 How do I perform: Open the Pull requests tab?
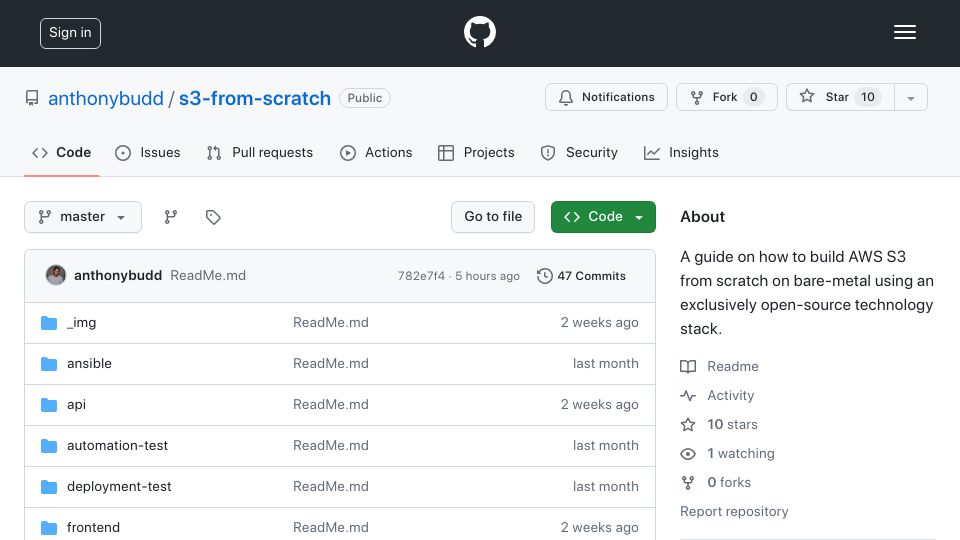pyautogui.click(x=260, y=152)
